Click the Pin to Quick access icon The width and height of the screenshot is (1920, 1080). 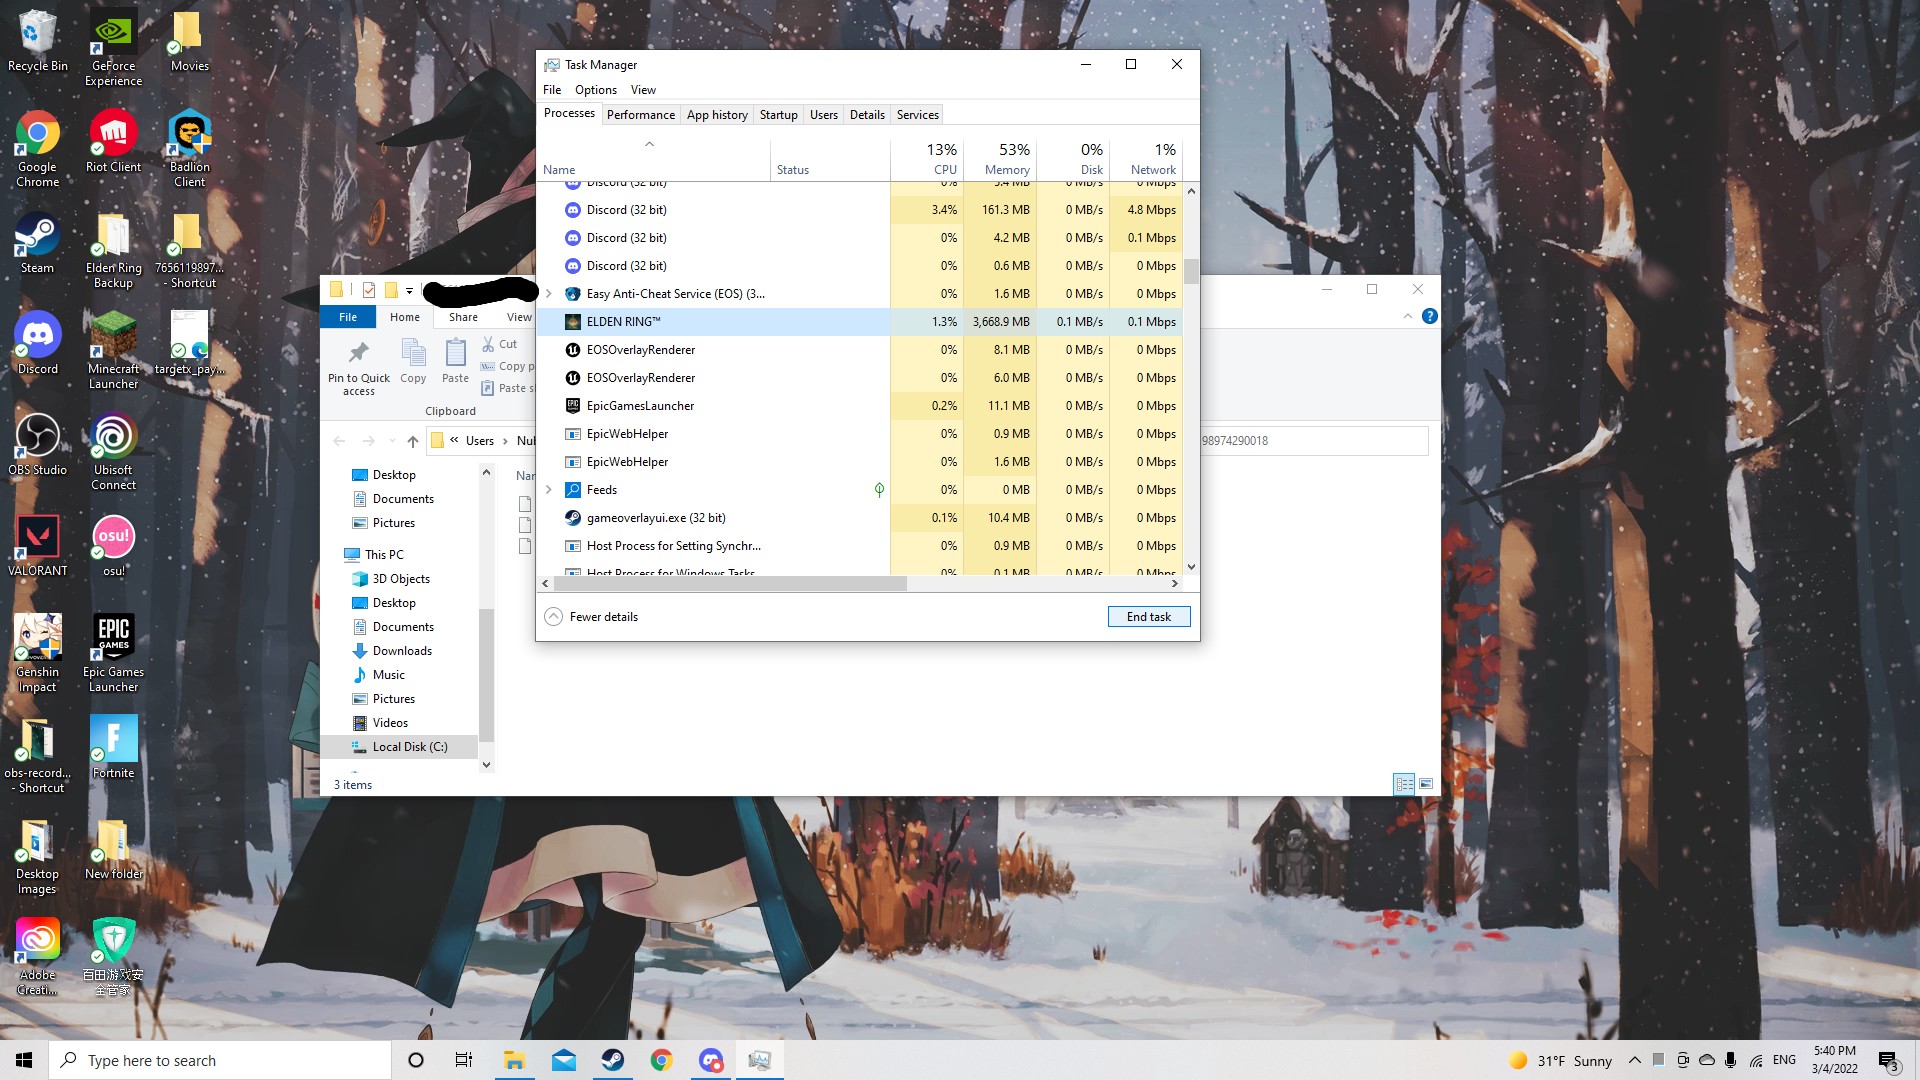(358, 354)
